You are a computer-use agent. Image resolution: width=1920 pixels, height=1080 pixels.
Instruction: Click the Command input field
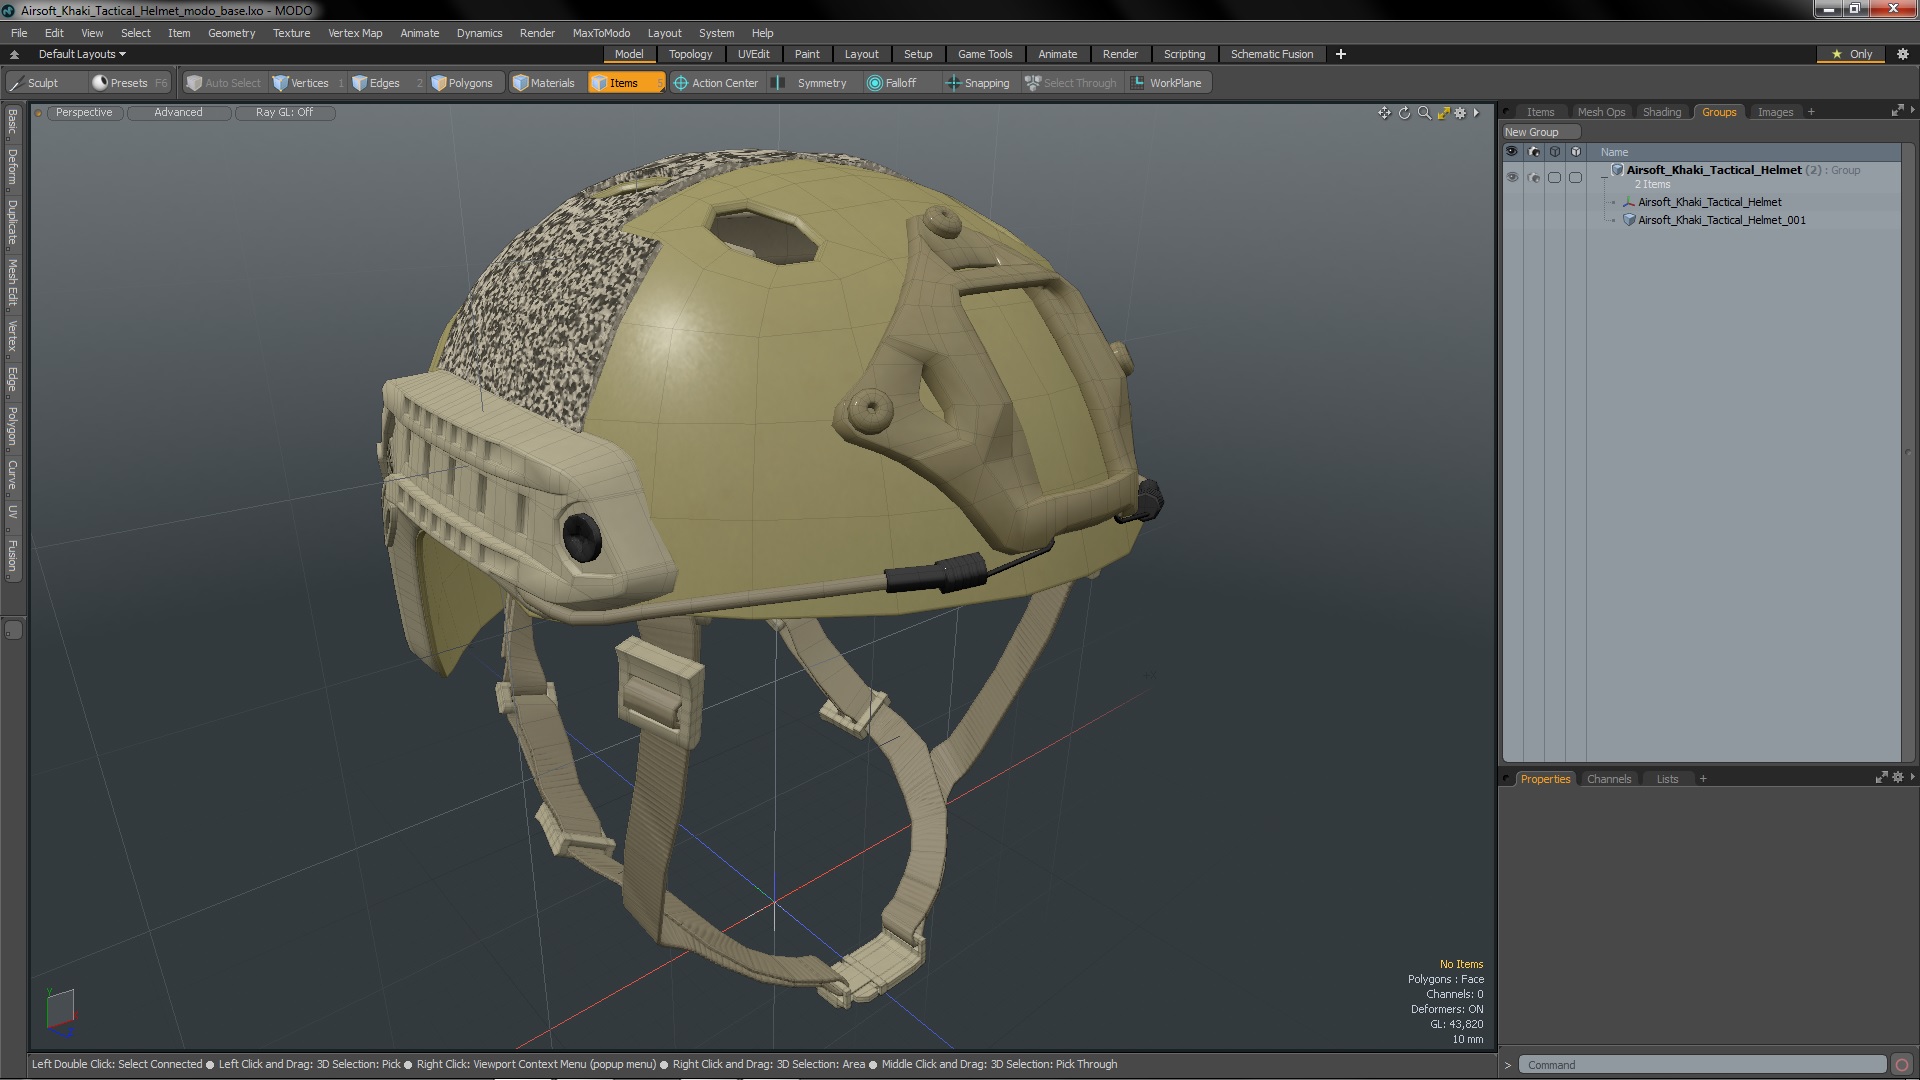[x=1700, y=1065]
